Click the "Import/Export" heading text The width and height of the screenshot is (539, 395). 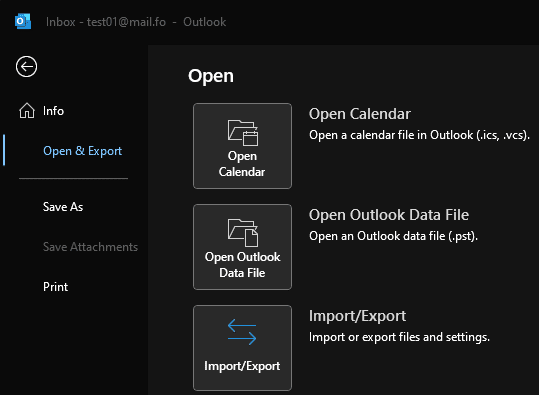357,316
